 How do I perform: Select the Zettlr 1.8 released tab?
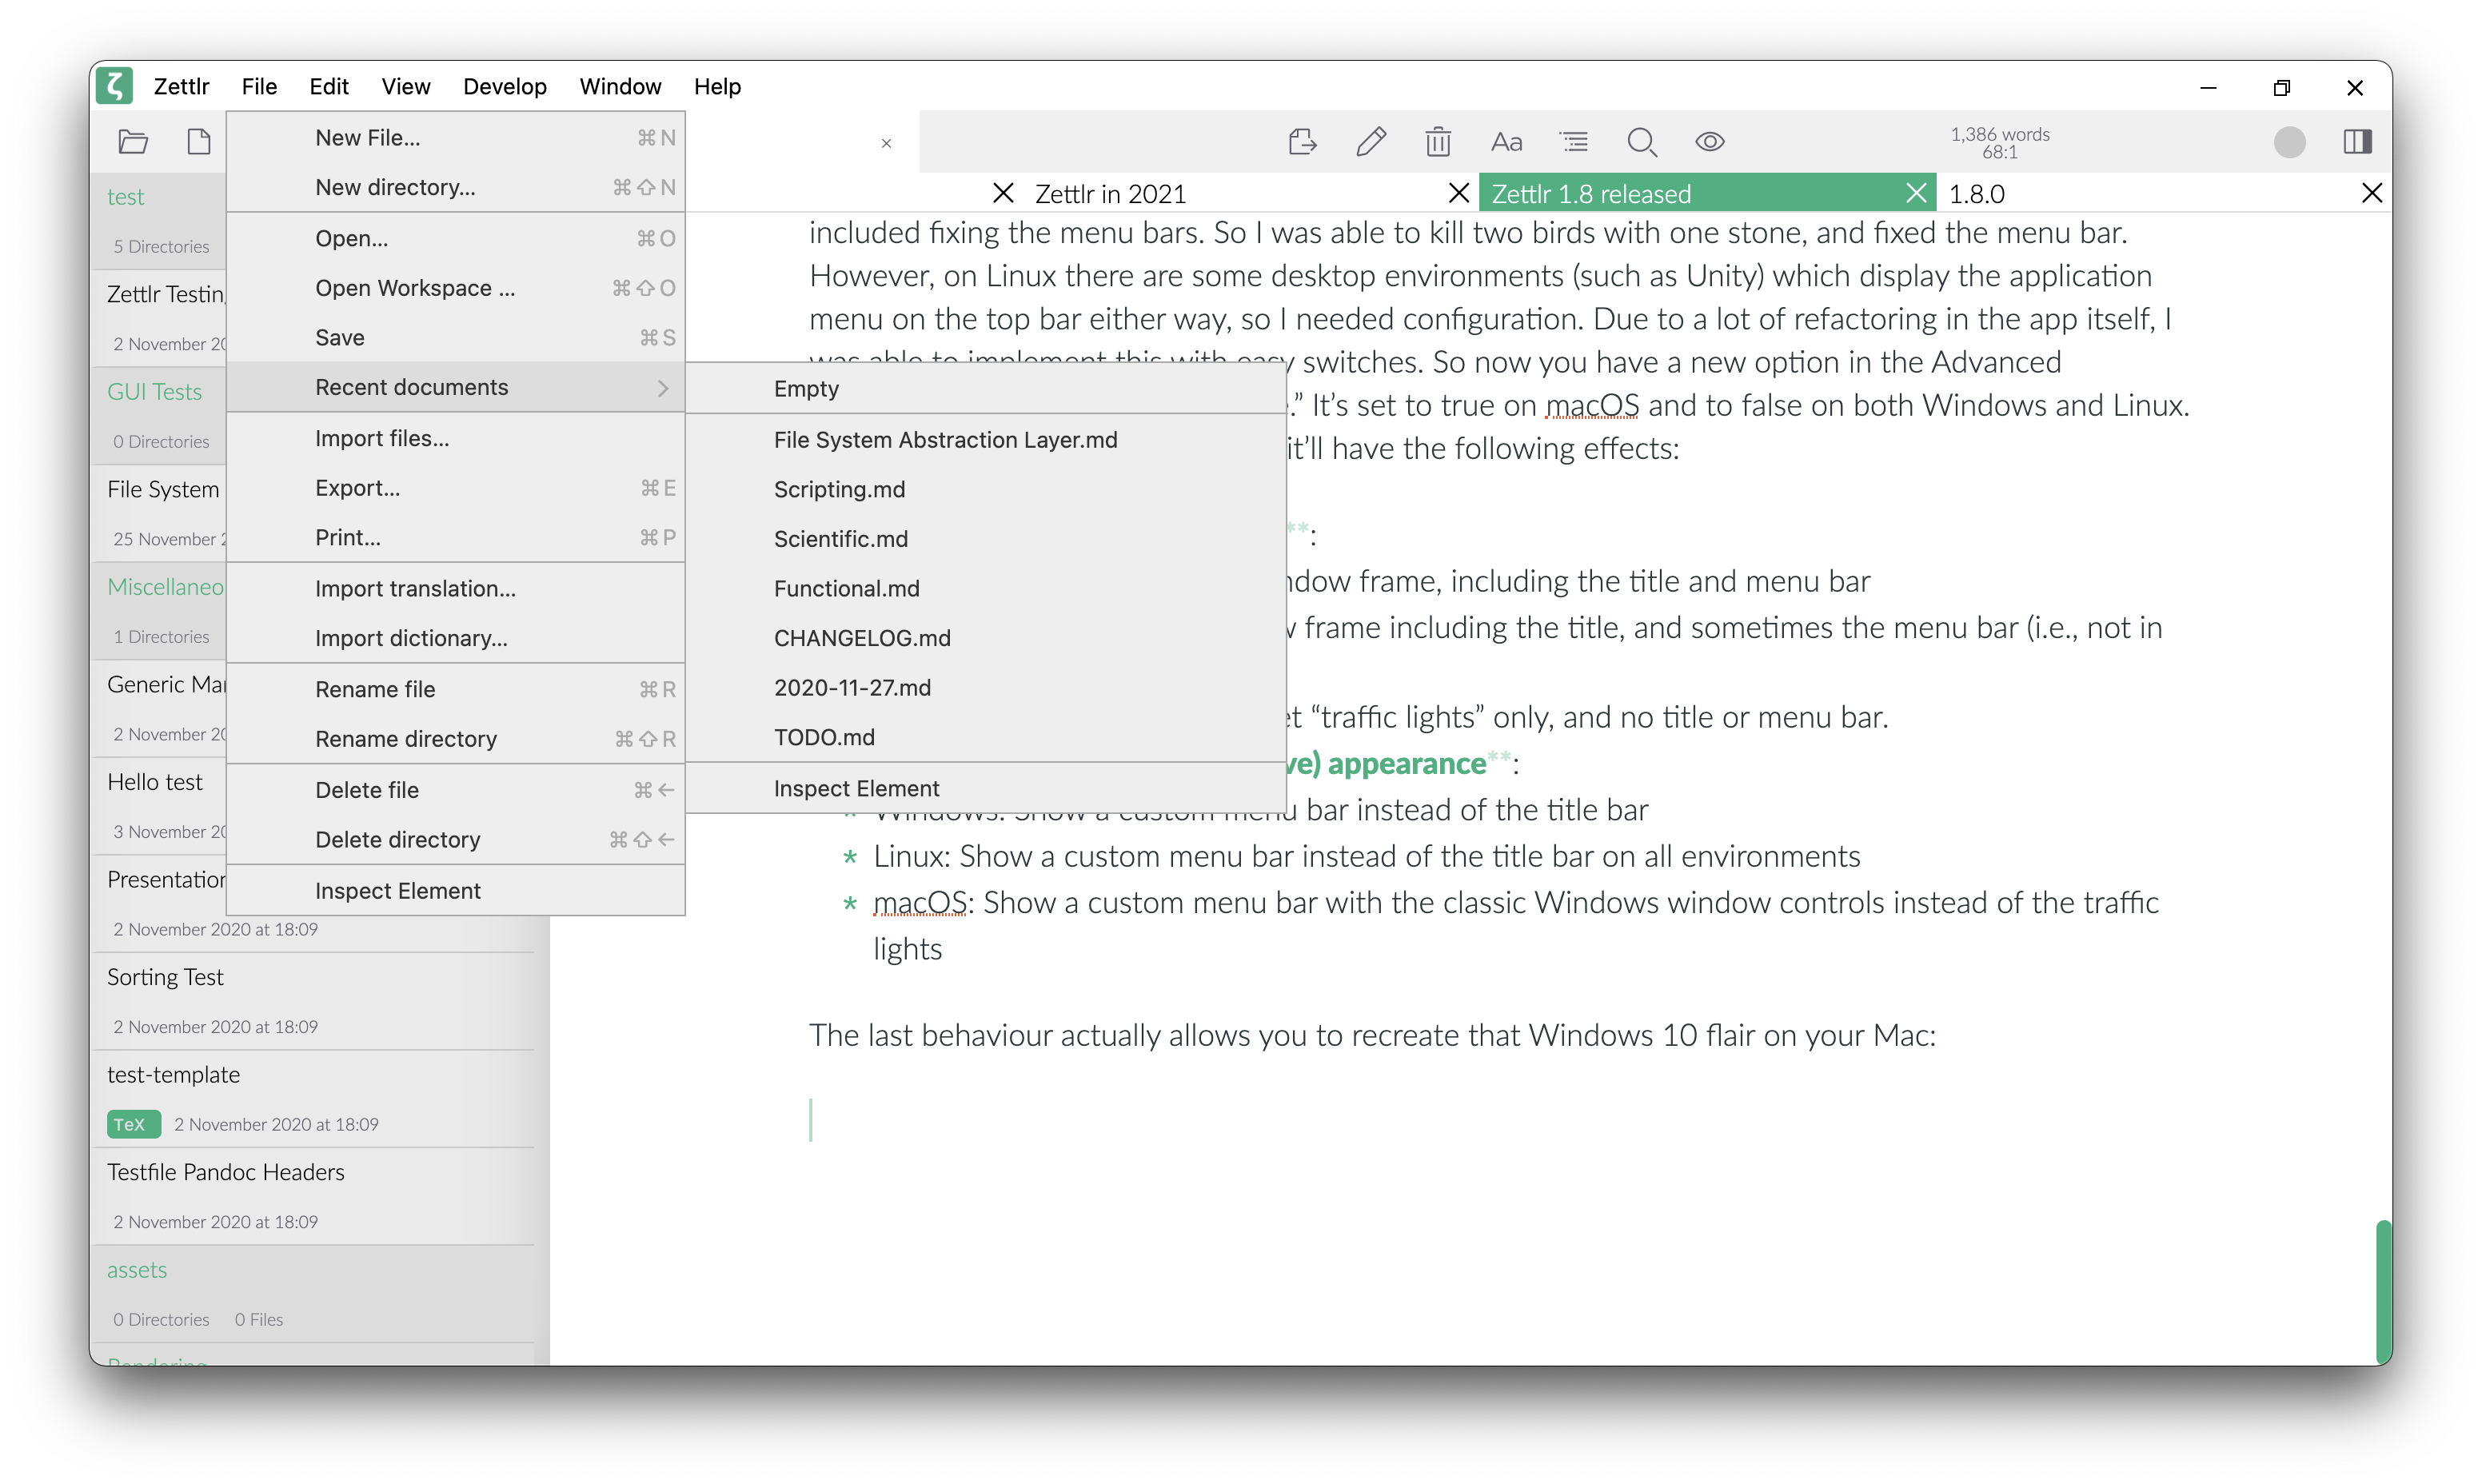pos(1706,193)
